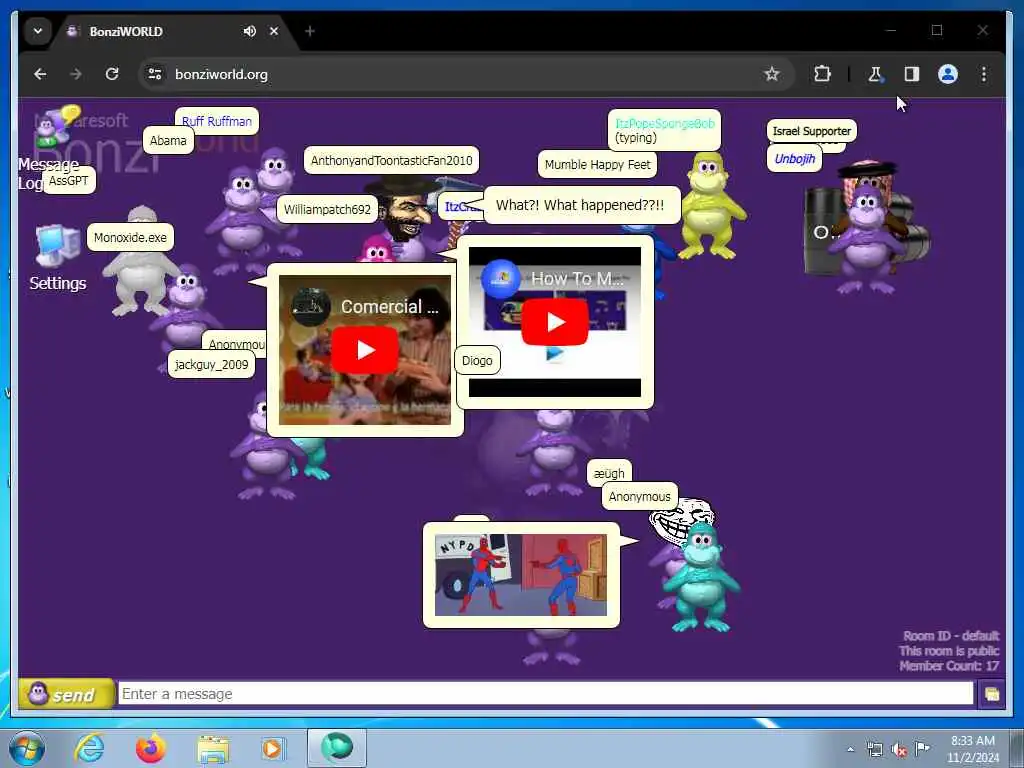This screenshot has height=768, width=1024.
Task: Click the 'Member Count: 17' text
Action: click(949, 665)
